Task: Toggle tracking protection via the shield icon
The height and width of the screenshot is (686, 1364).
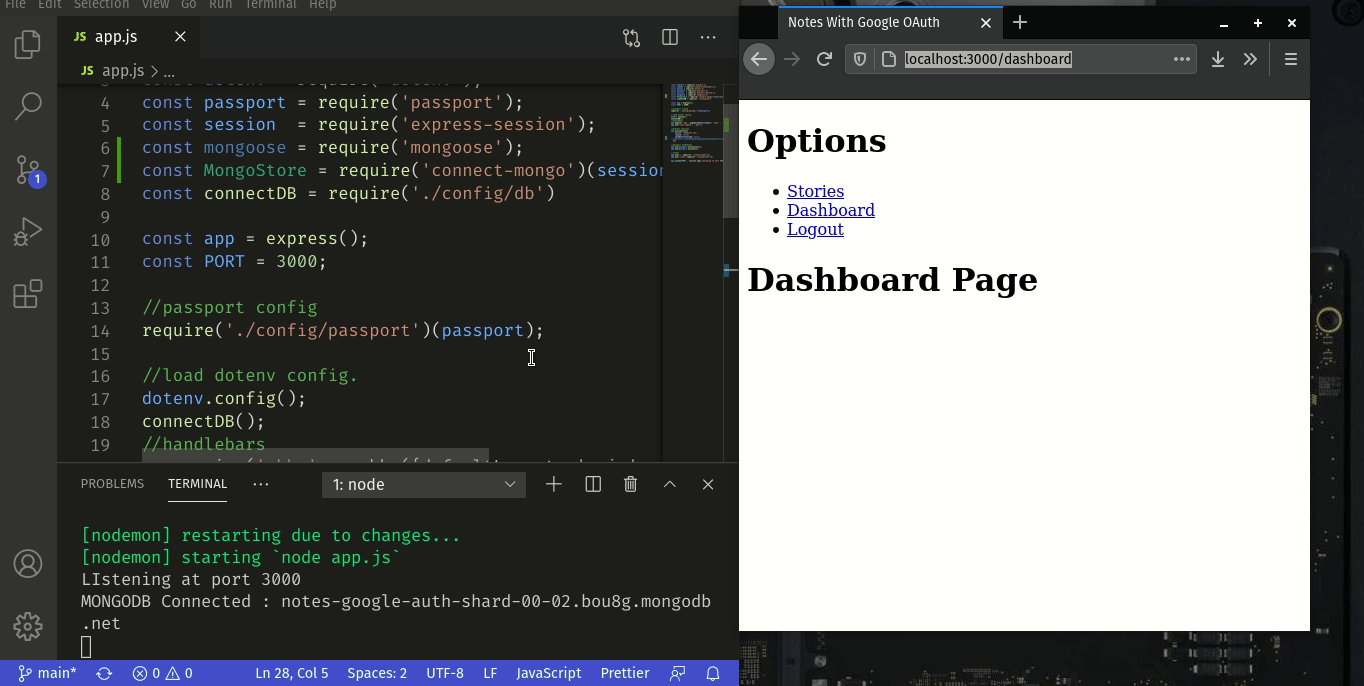Action: point(859,59)
